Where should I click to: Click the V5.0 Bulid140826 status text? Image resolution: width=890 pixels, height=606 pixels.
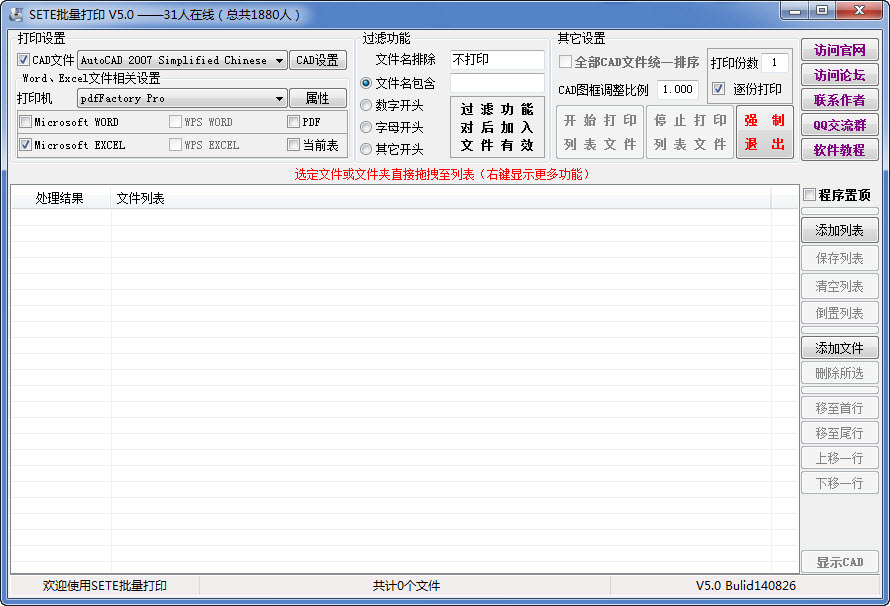pos(746,586)
